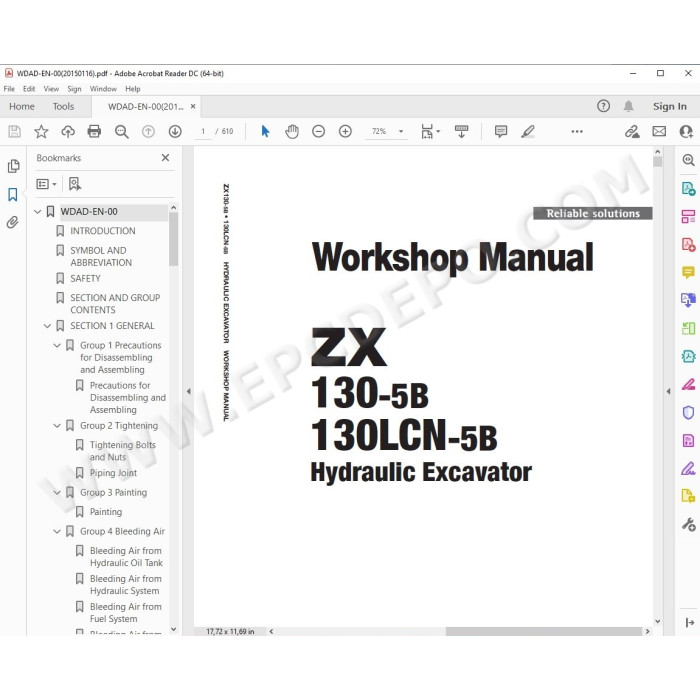The width and height of the screenshot is (700, 700).
Task: Open the File menu
Action: point(9,89)
